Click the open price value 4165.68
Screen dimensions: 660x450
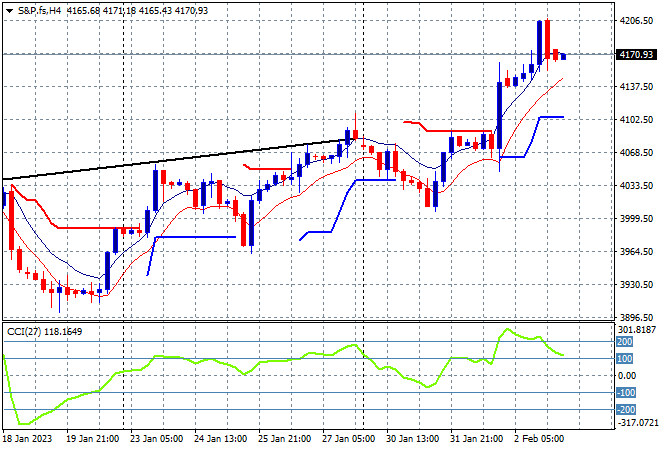coord(83,11)
